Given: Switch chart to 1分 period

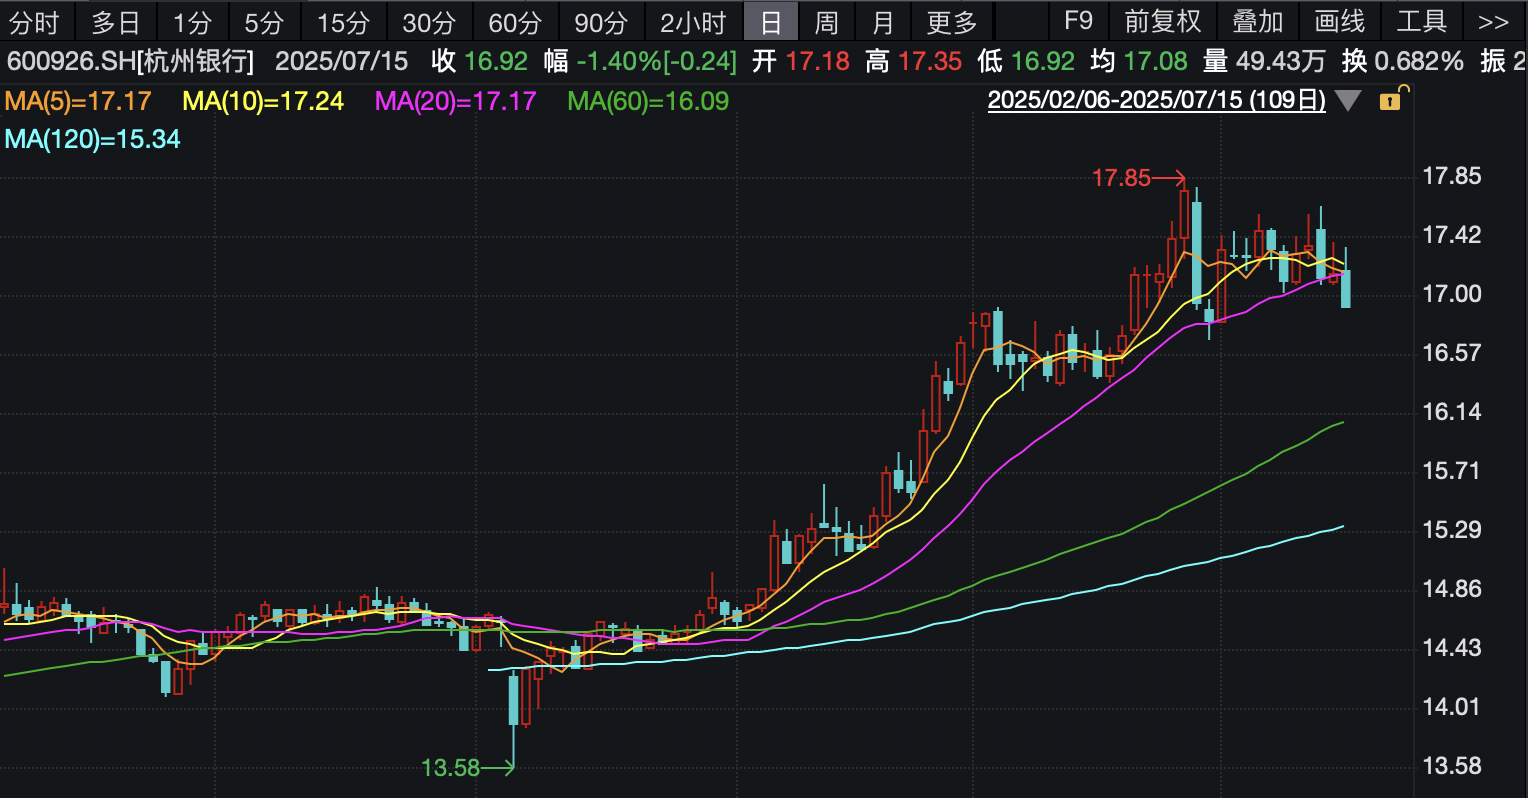Looking at the screenshot, I should click(x=192, y=22).
